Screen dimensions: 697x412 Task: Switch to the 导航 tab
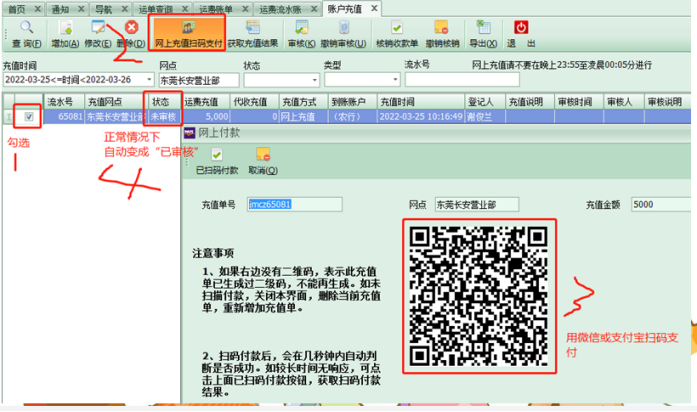click(x=104, y=9)
